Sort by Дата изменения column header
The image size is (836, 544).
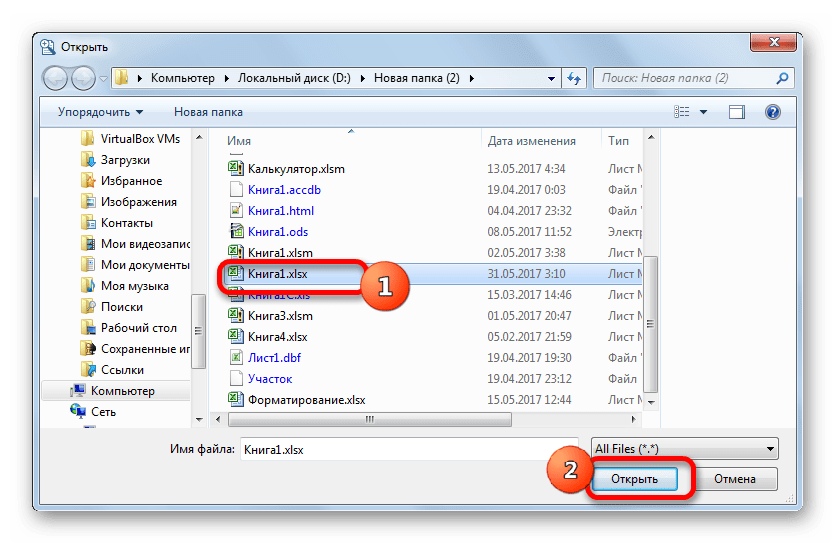point(531,141)
